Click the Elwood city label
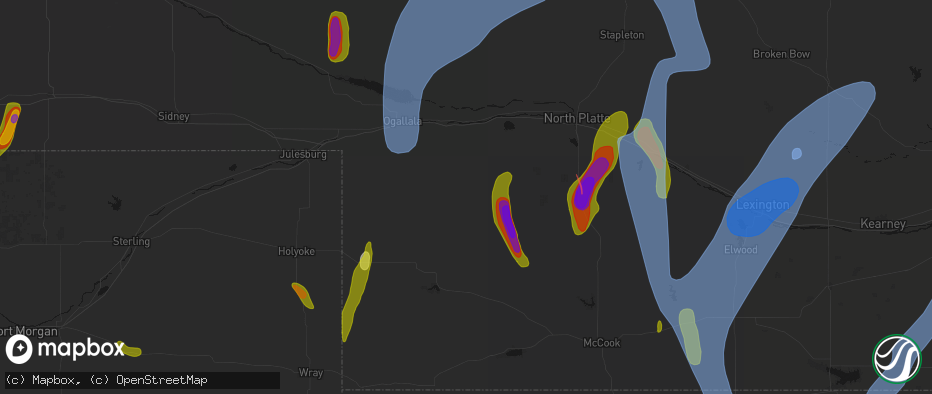 (x=741, y=250)
